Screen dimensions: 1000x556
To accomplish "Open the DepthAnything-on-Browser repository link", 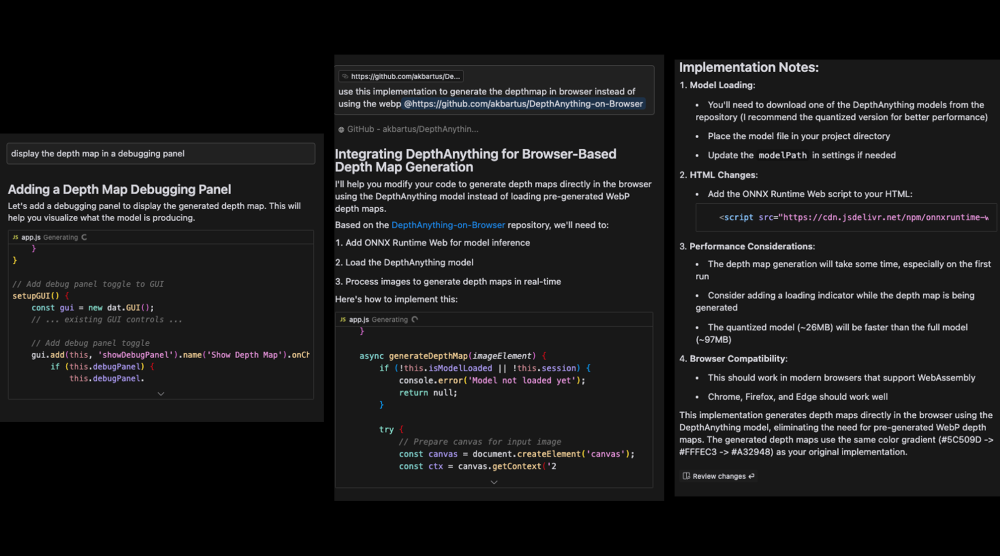I will tap(446, 225).
